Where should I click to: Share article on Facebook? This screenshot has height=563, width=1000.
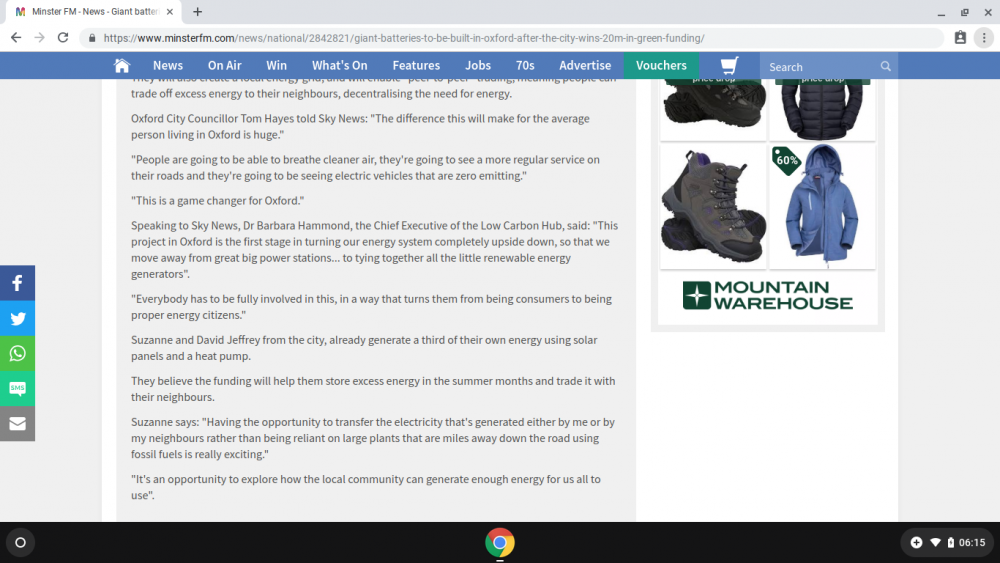point(17,282)
